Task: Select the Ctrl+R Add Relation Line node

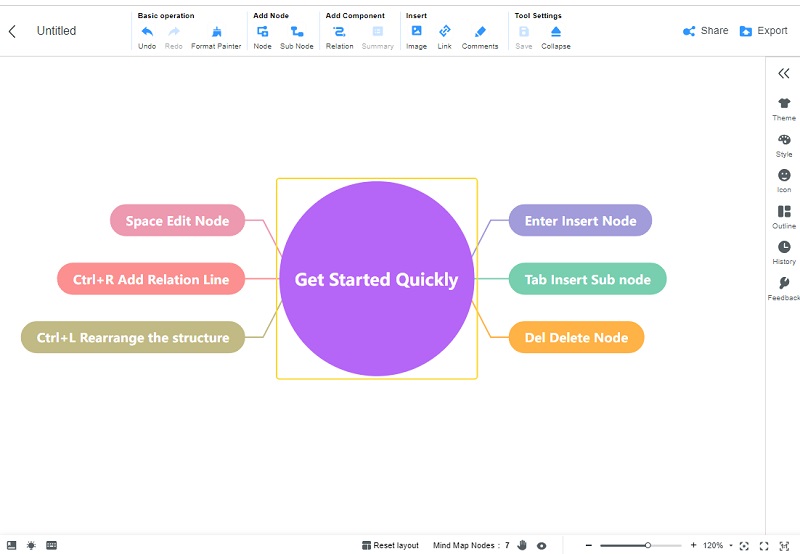Action: tap(151, 279)
